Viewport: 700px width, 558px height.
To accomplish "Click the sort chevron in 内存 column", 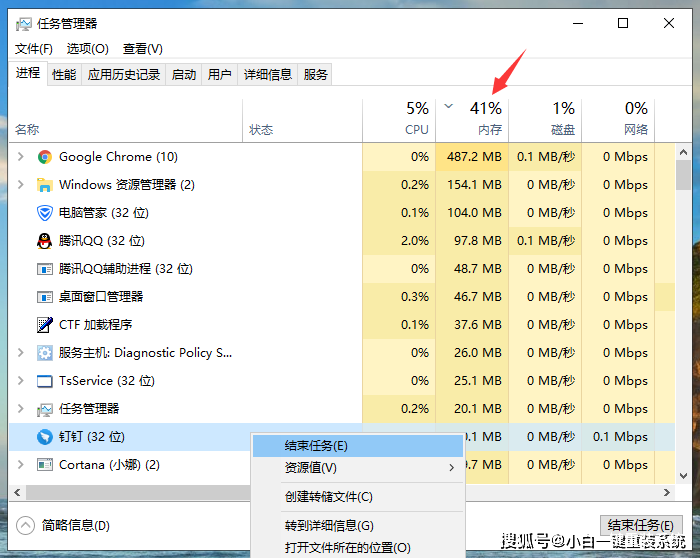I will click(449, 106).
